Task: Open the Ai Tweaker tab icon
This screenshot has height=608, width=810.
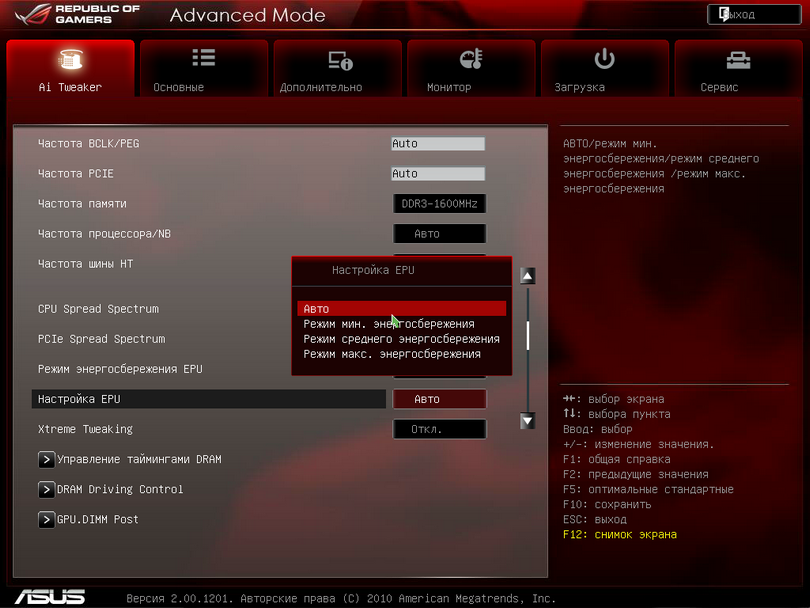Action: tap(70, 61)
